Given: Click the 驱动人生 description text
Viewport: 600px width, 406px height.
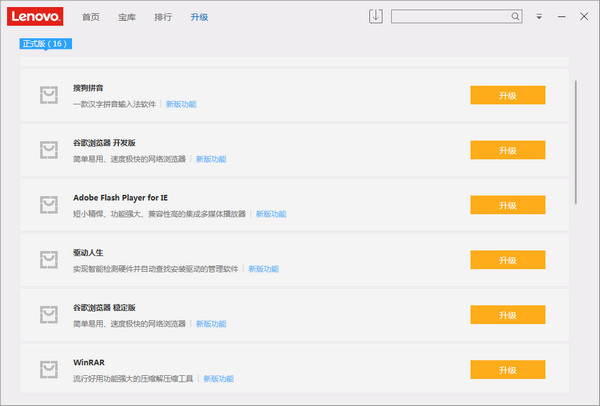Looking at the screenshot, I should [x=155, y=269].
